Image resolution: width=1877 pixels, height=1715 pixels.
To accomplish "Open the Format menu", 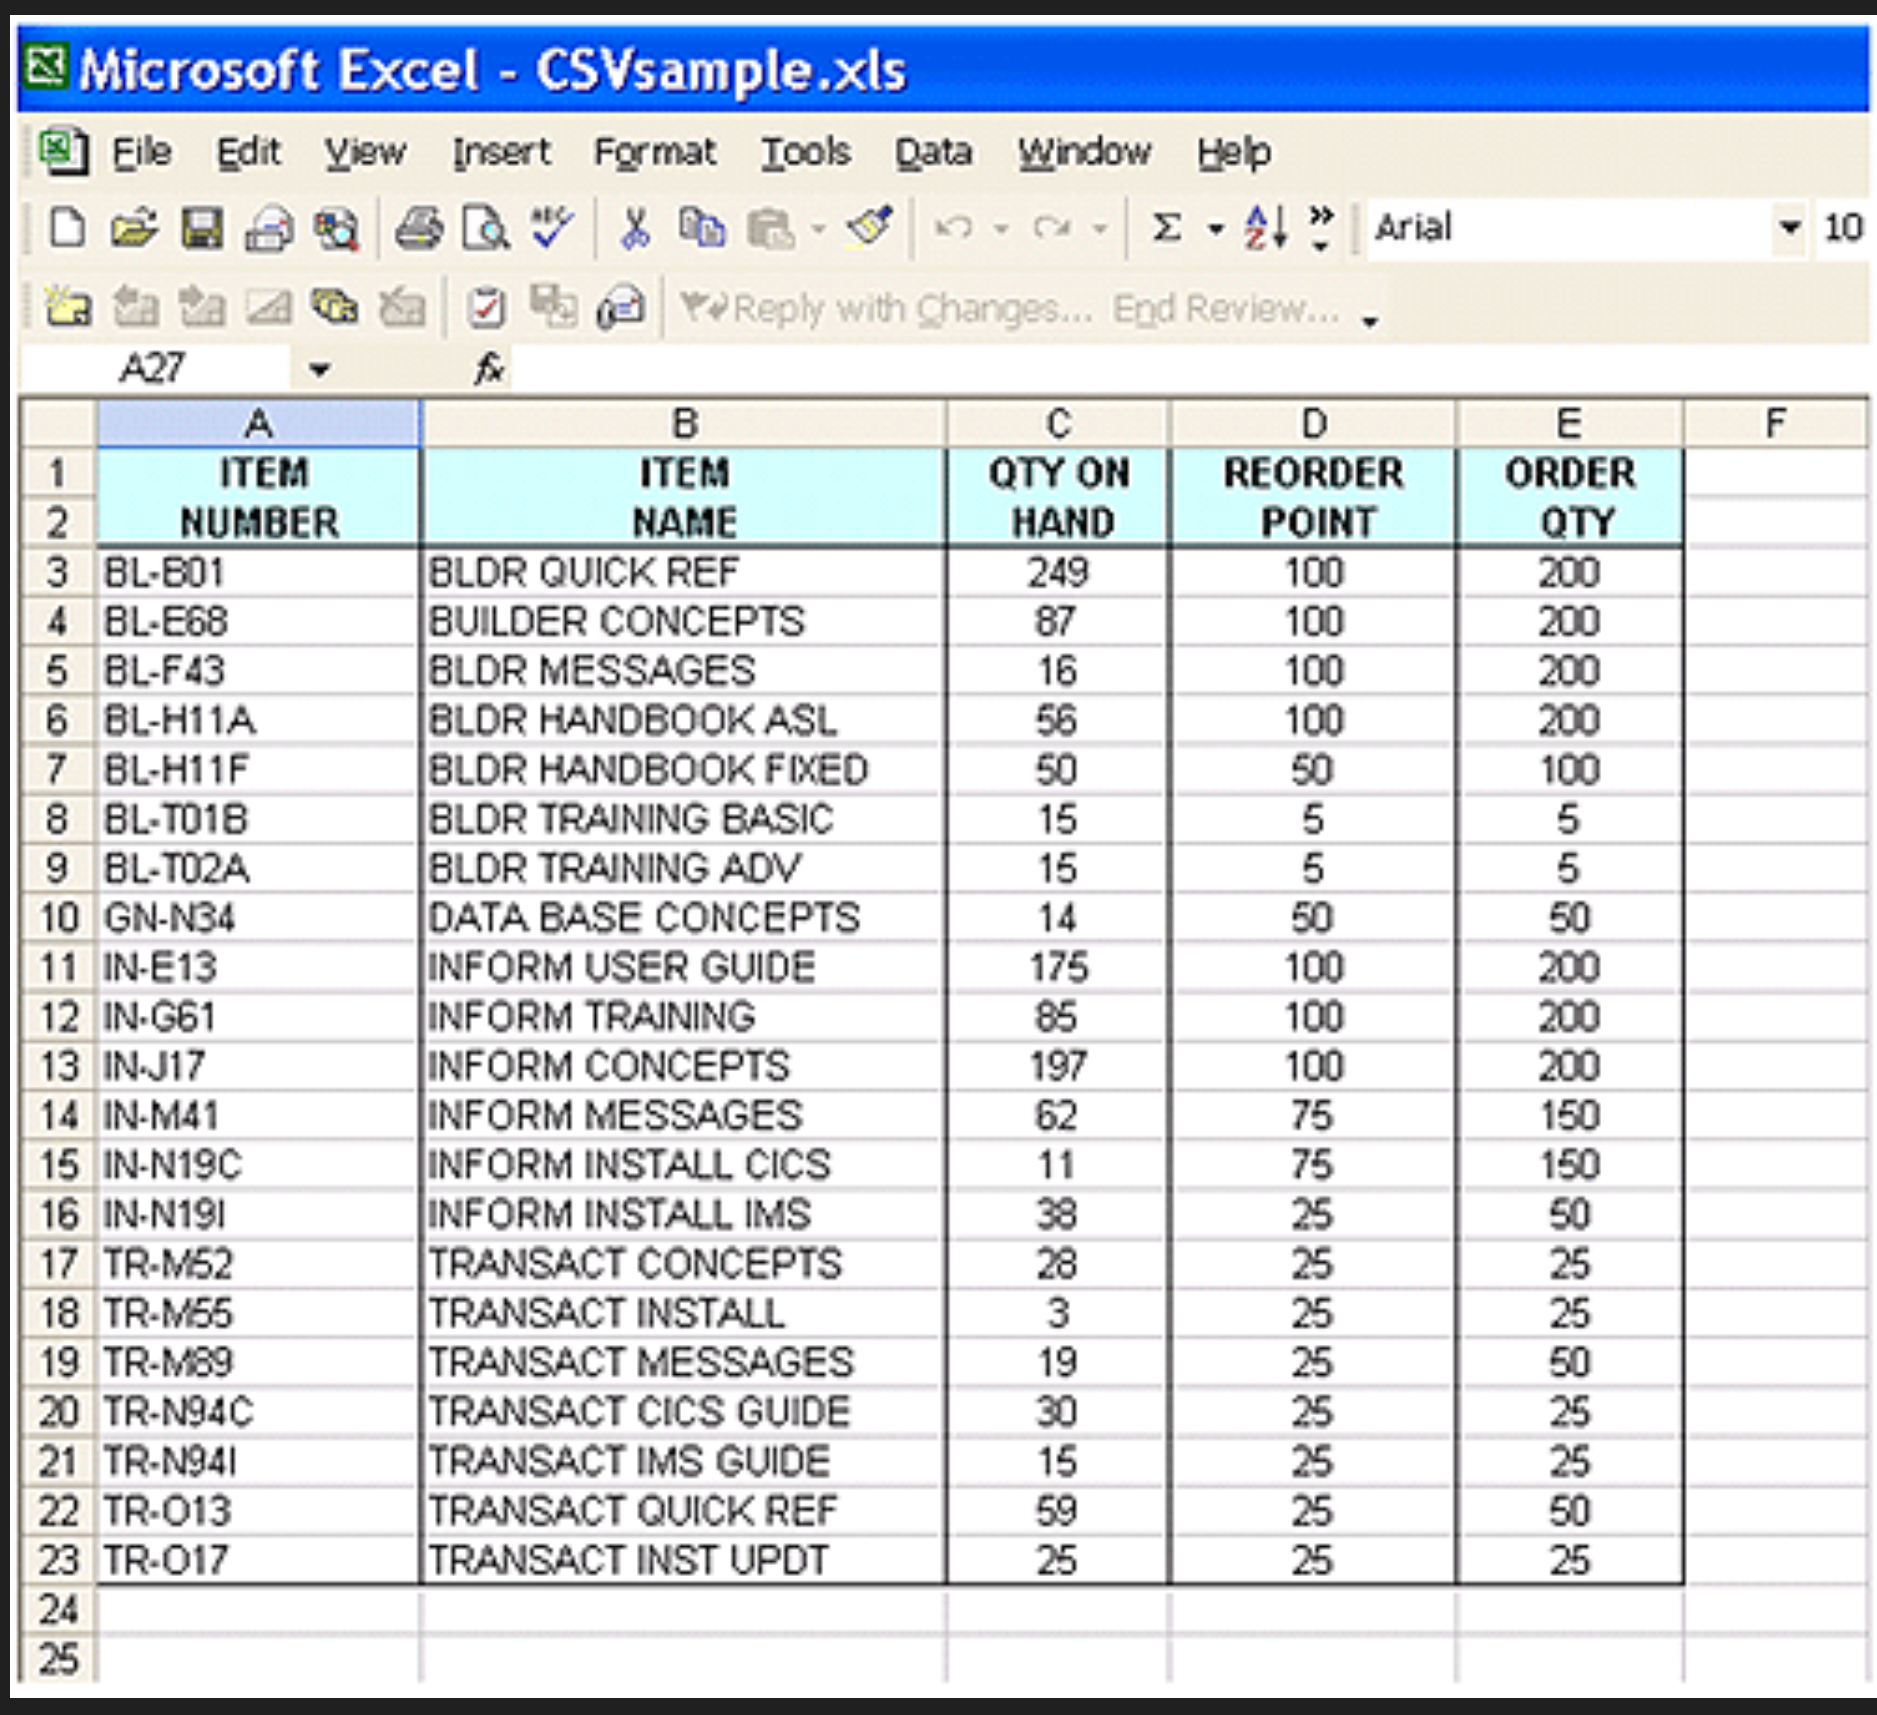I will (x=654, y=152).
